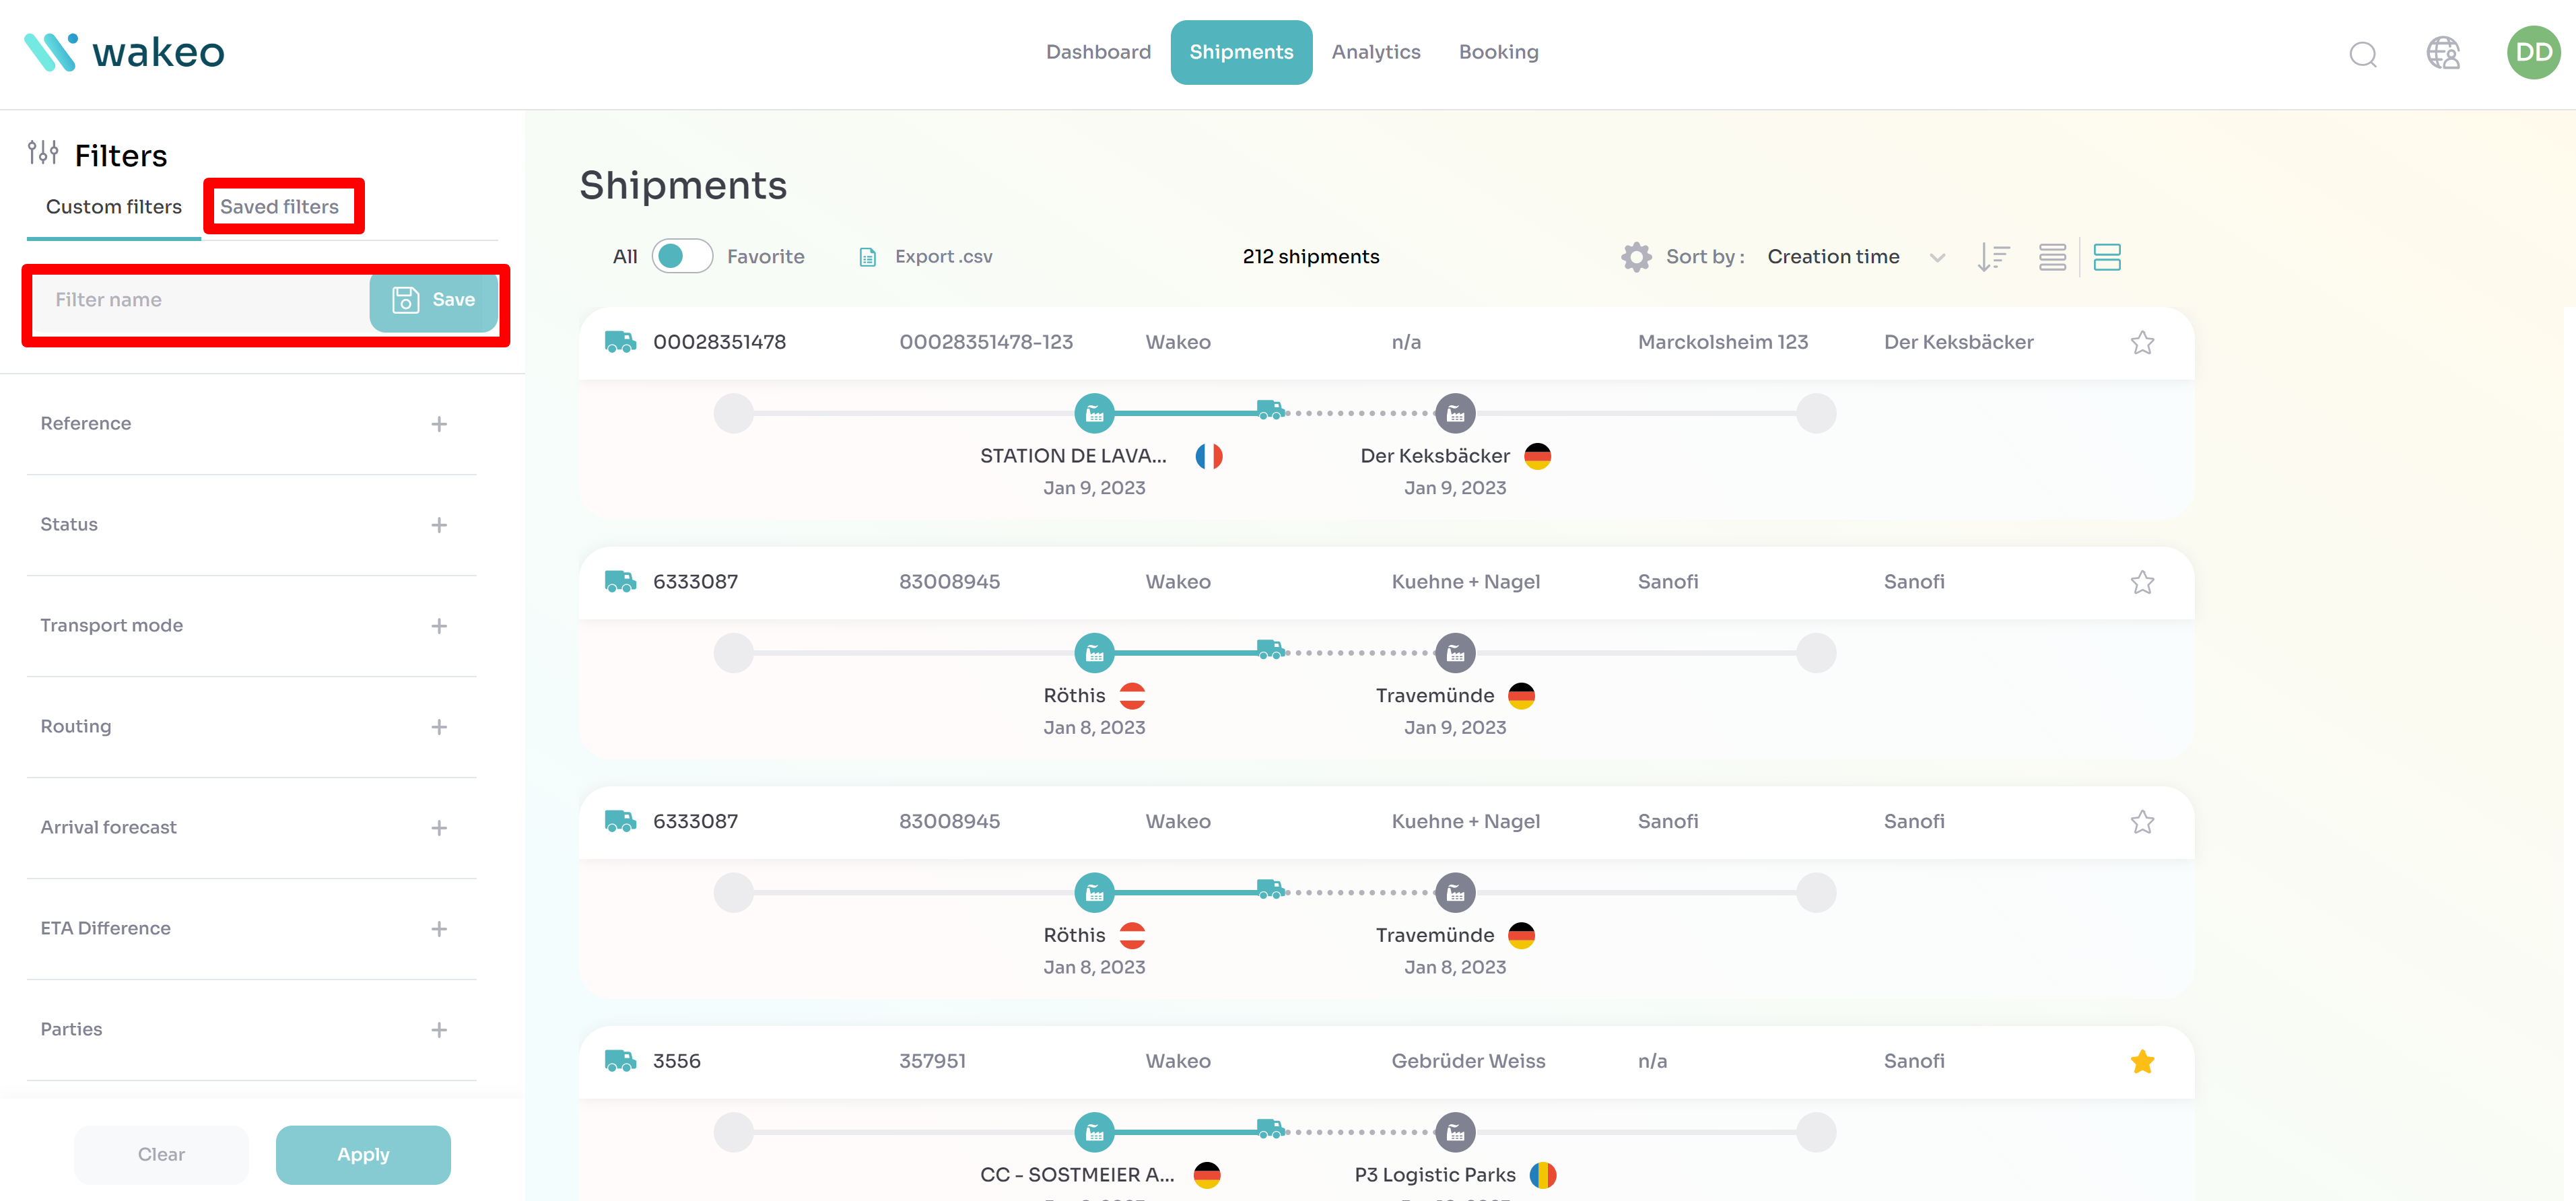The height and width of the screenshot is (1201, 2576).
Task: Switch to the Saved filters tab
Action: pos(280,207)
